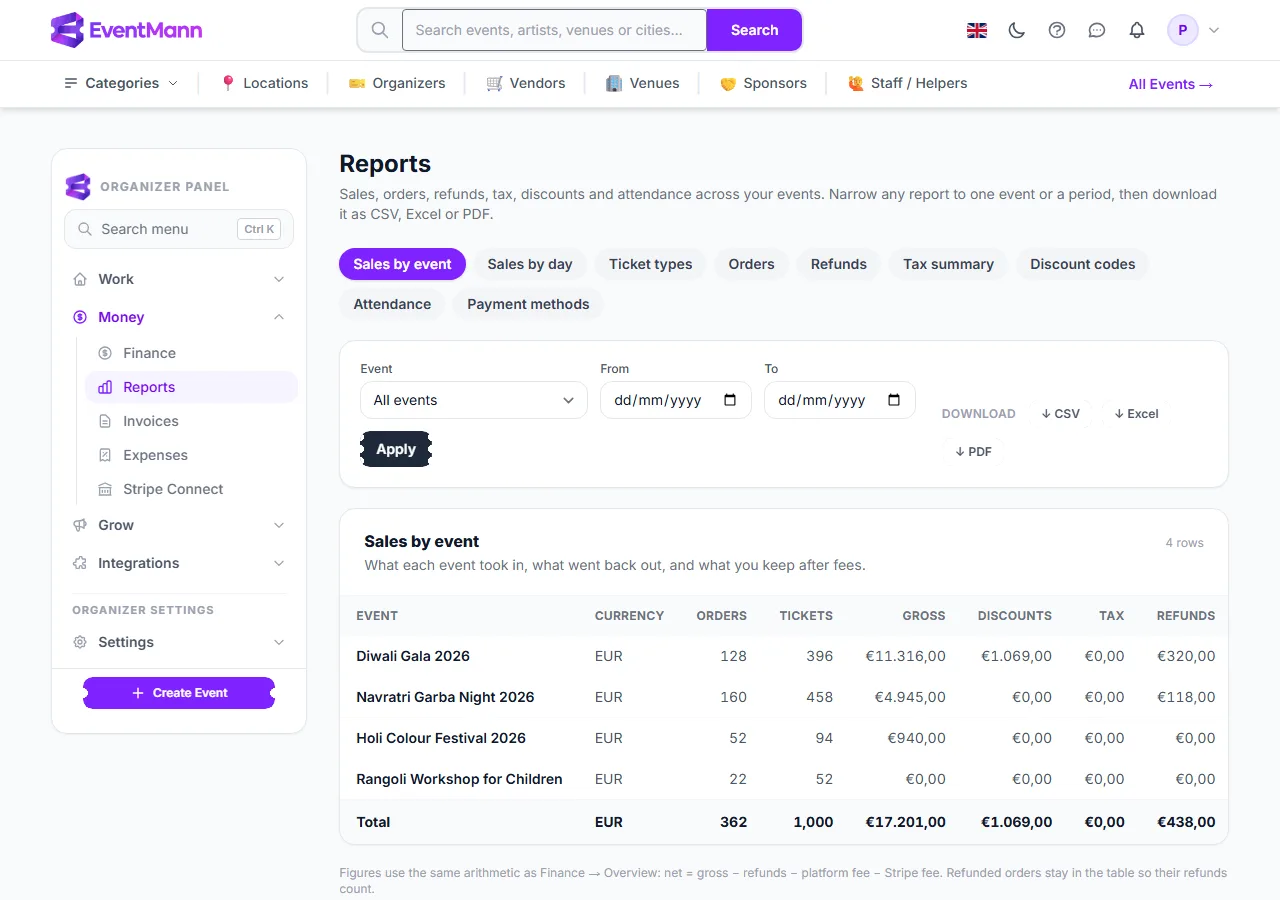Viewport: 1280px width, 900px height.
Task: Open Invoices in the sidebar
Action: (191, 421)
